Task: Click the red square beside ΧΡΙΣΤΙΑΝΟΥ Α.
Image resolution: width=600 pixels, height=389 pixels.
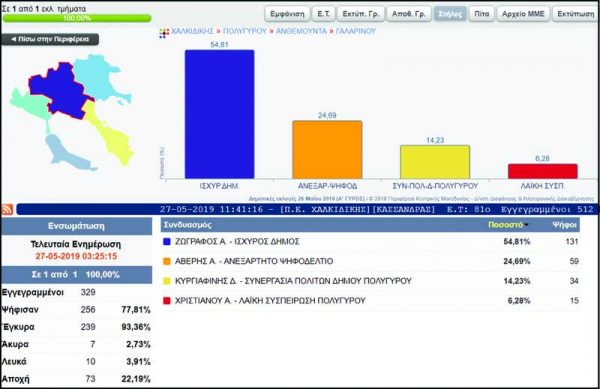Action: 166,301
